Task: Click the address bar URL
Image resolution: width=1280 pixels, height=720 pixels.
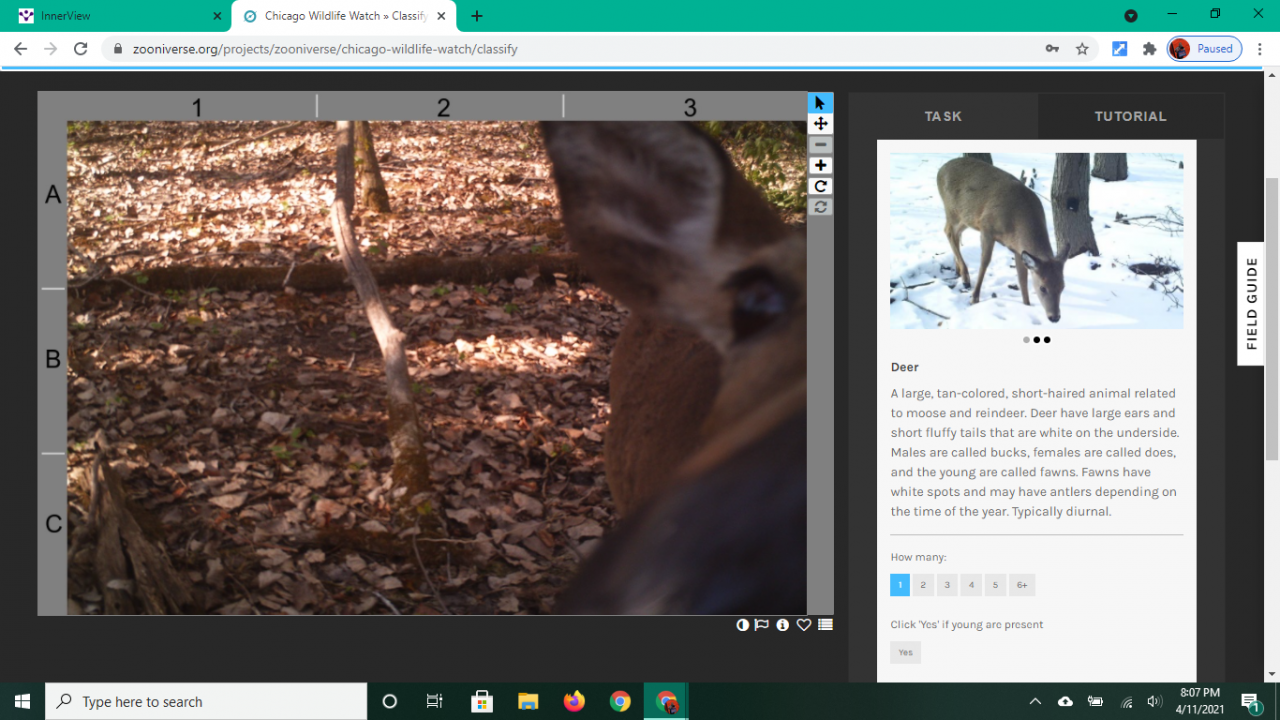Action: 325,48
